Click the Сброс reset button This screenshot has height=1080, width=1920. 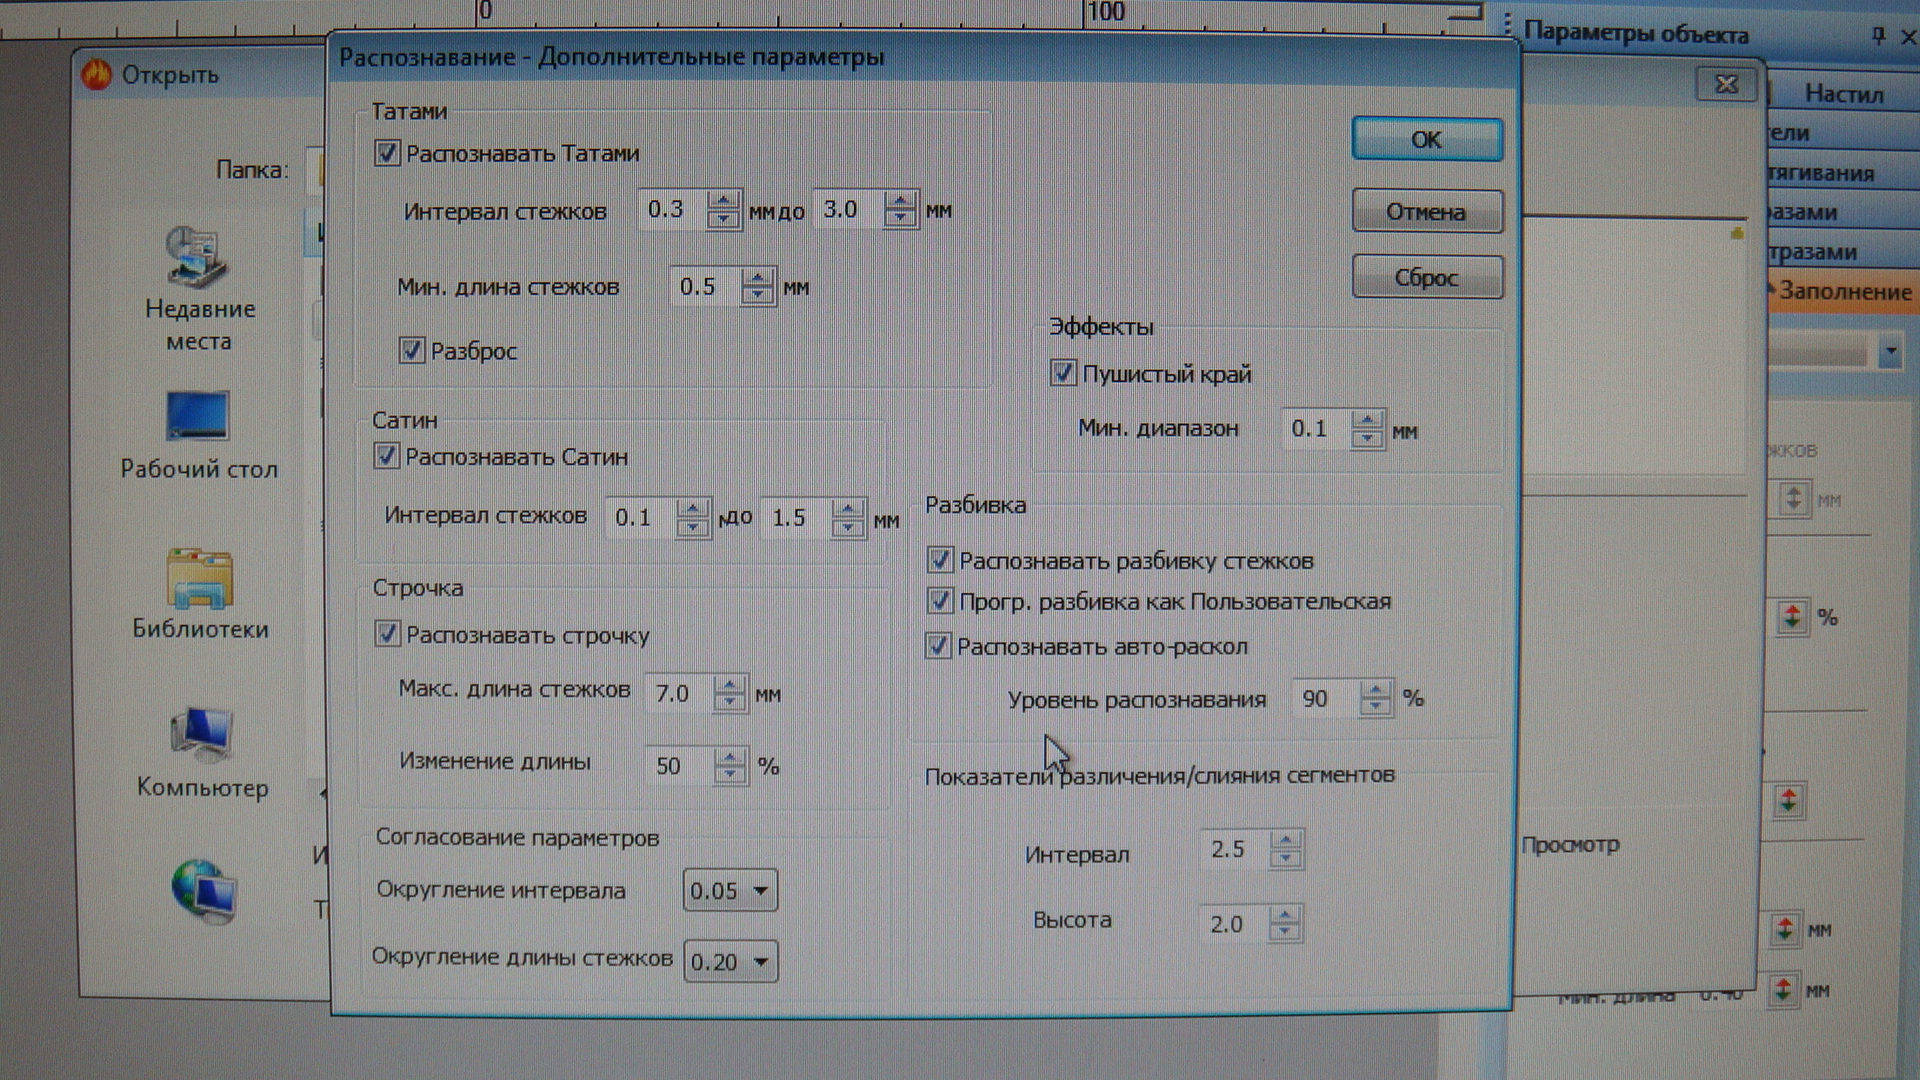(1426, 277)
